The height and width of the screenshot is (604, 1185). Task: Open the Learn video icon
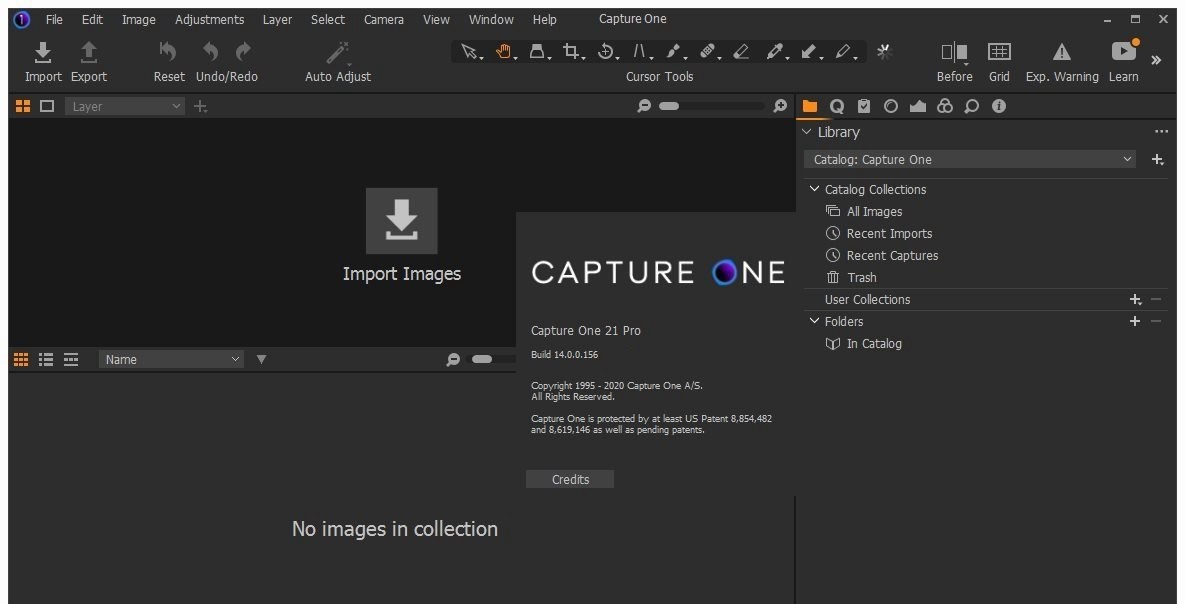1124,51
